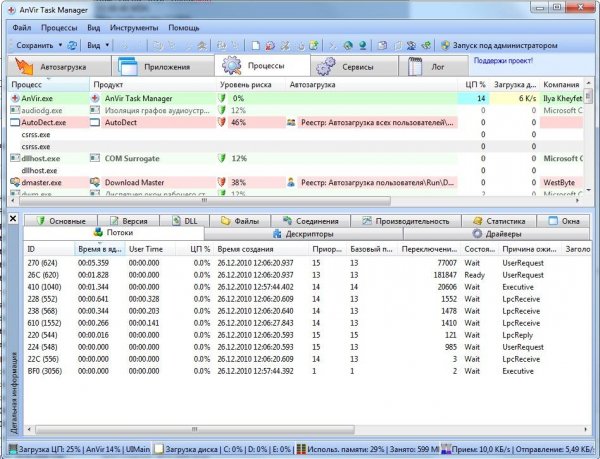Click the disk load icon in the status bar
The height and width of the screenshot is (459, 600).
click(x=158, y=449)
